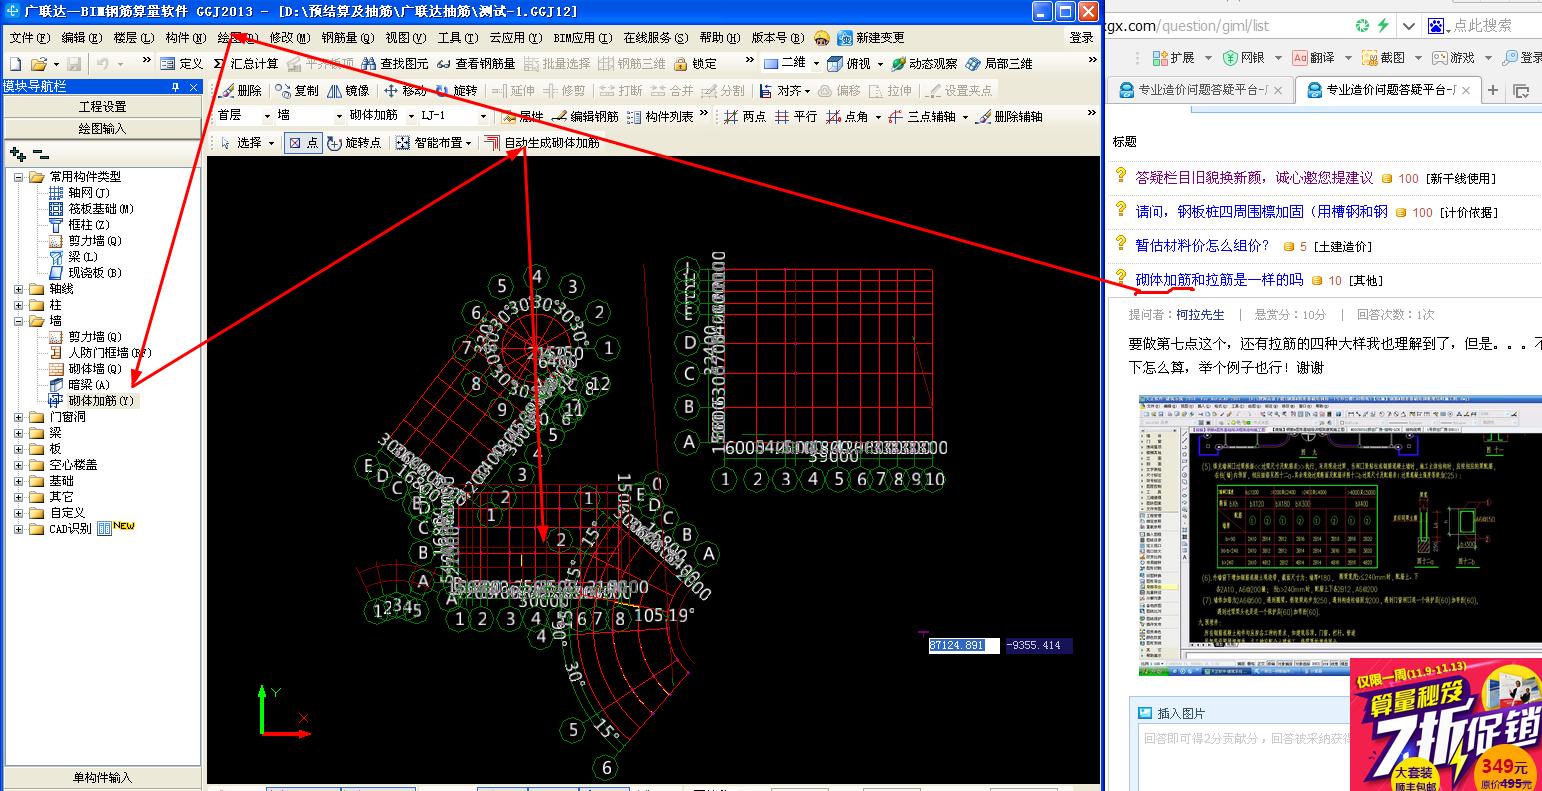This screenshot has width=1542, height=791.
Task: Click the 点此搜索 browser search field
Action: coord(1482,25)
